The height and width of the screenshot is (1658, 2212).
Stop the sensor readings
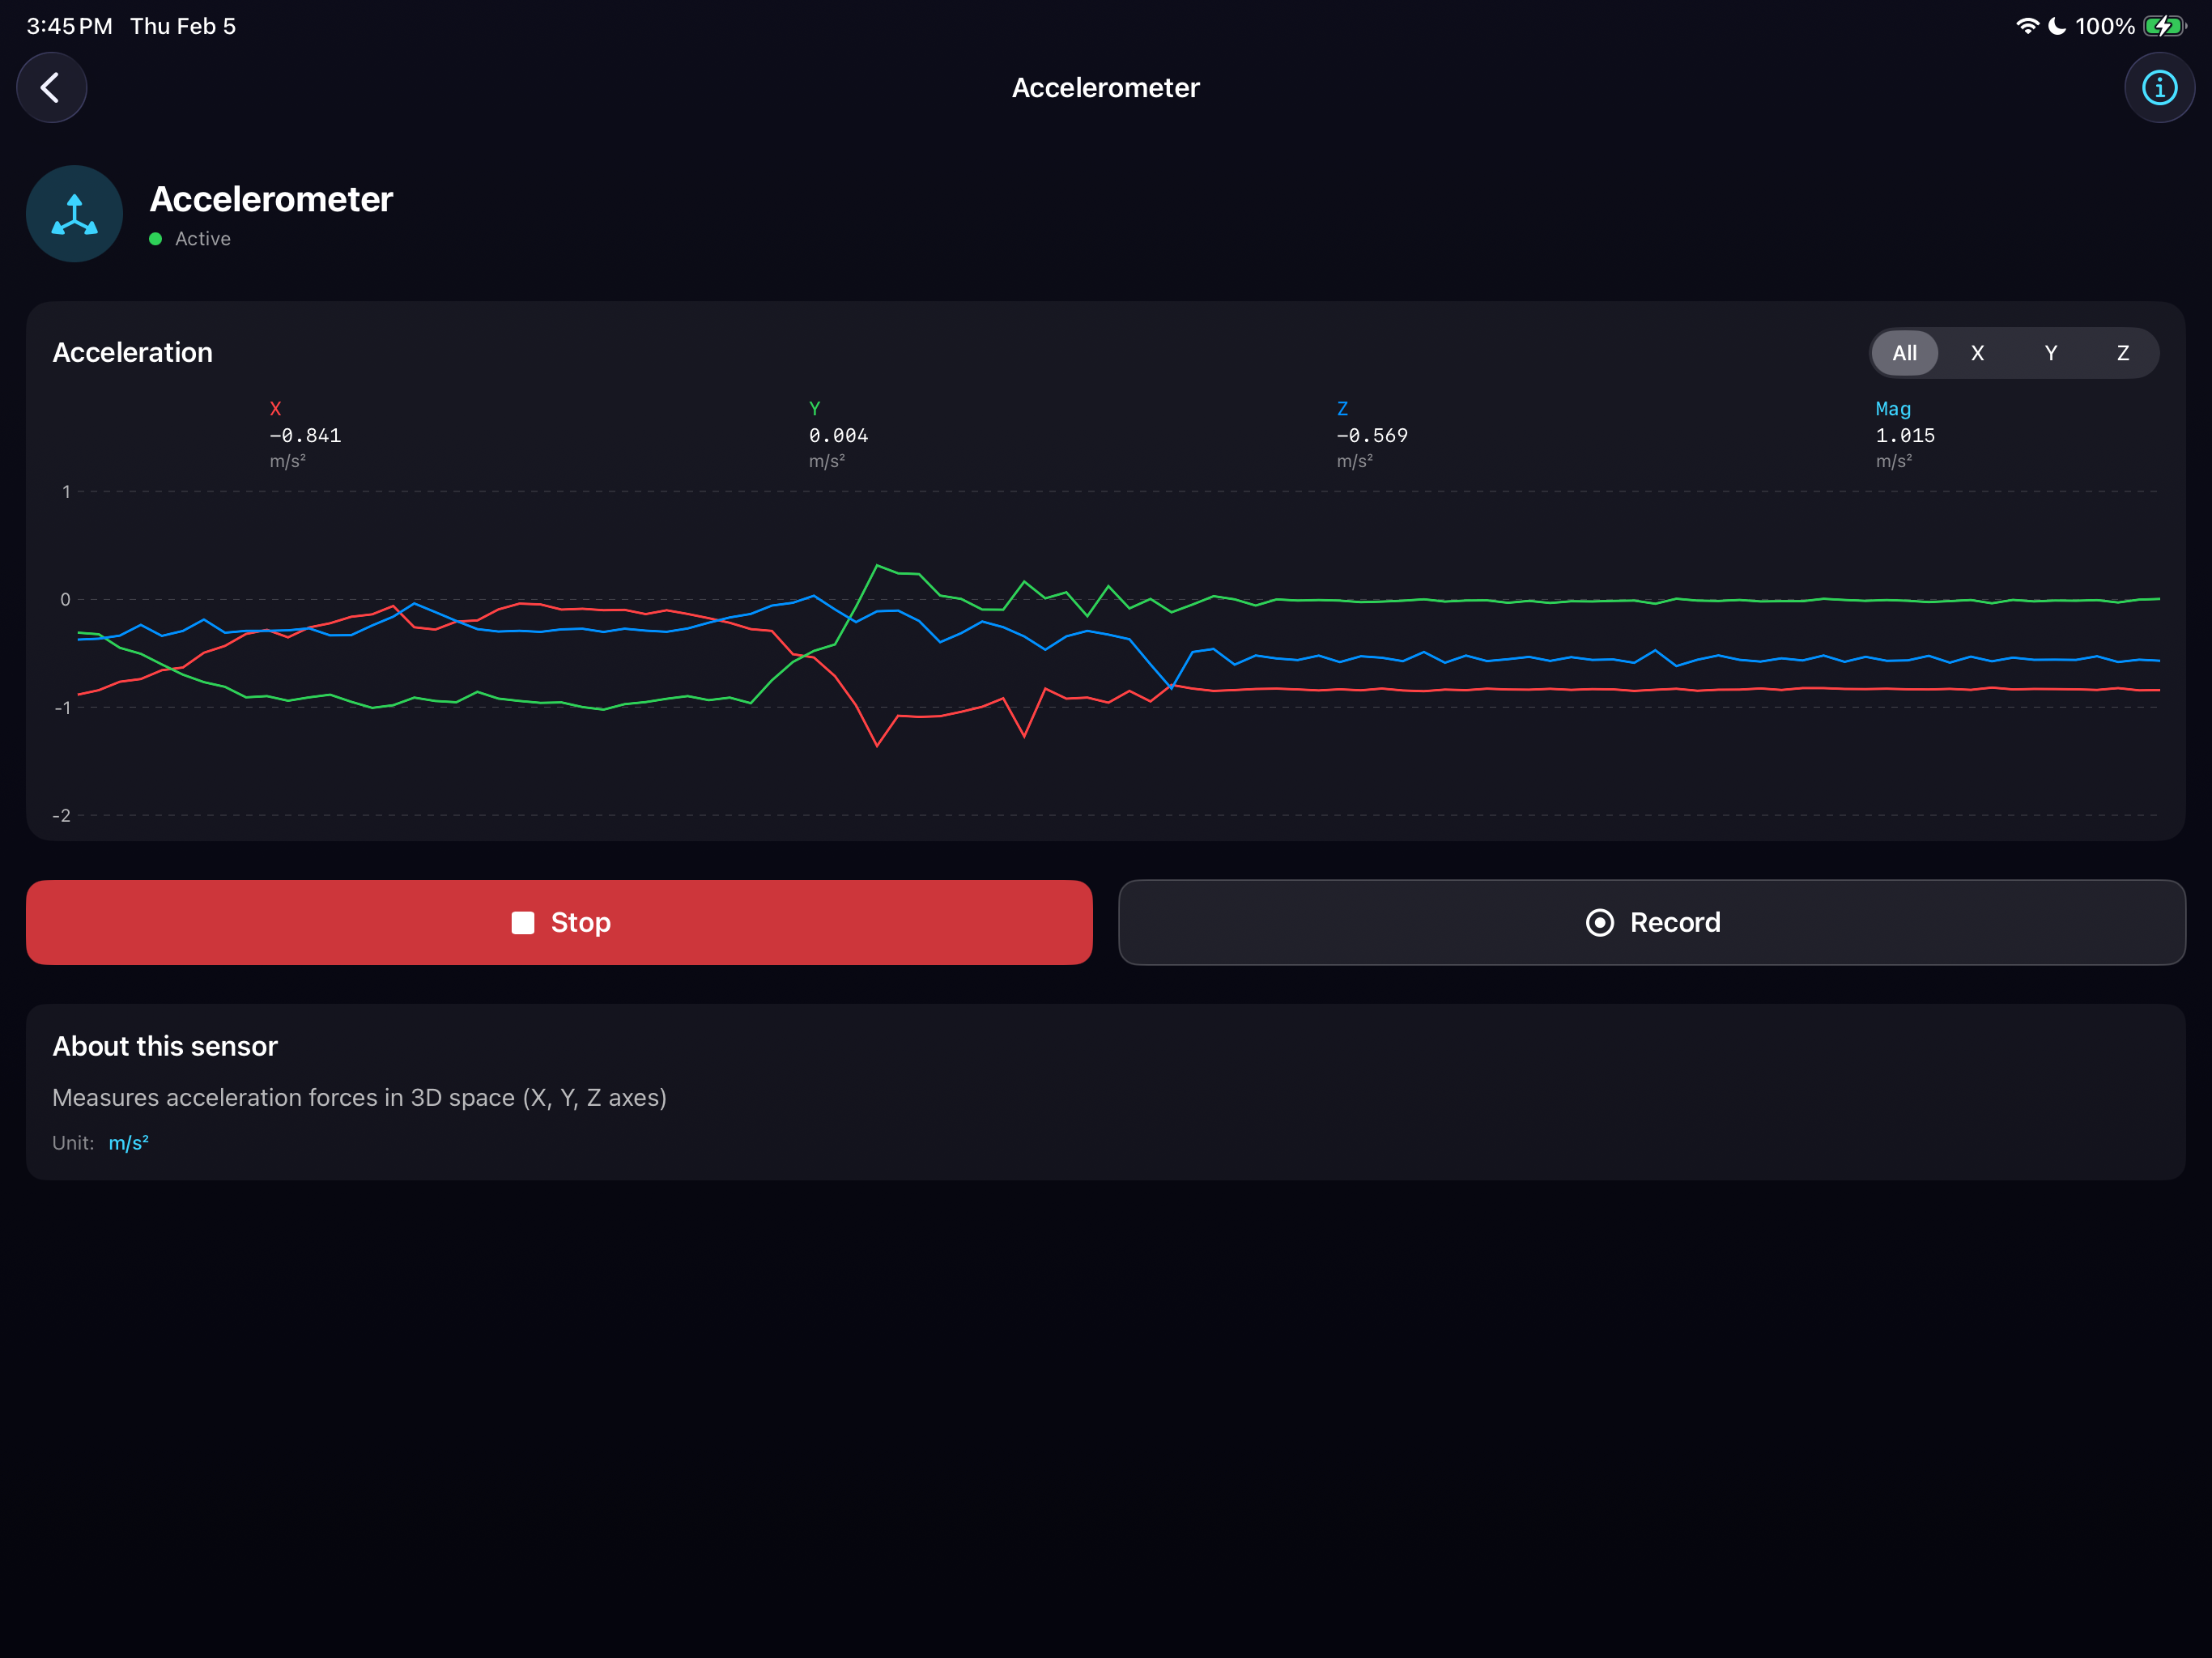(x=559, y=922)
